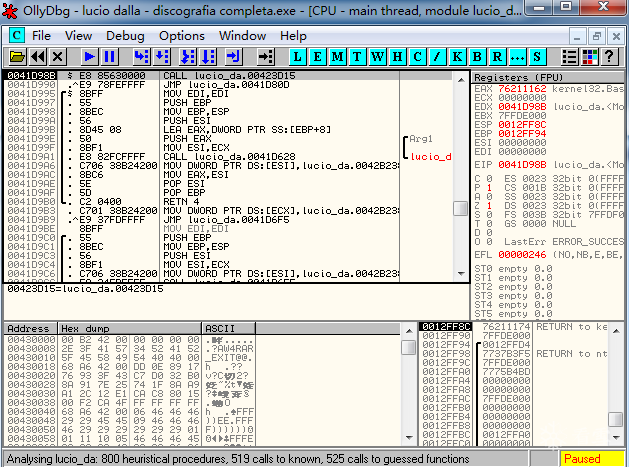
Task: Click stack pane scrollbar up arrow
Action: coord(616,331)
